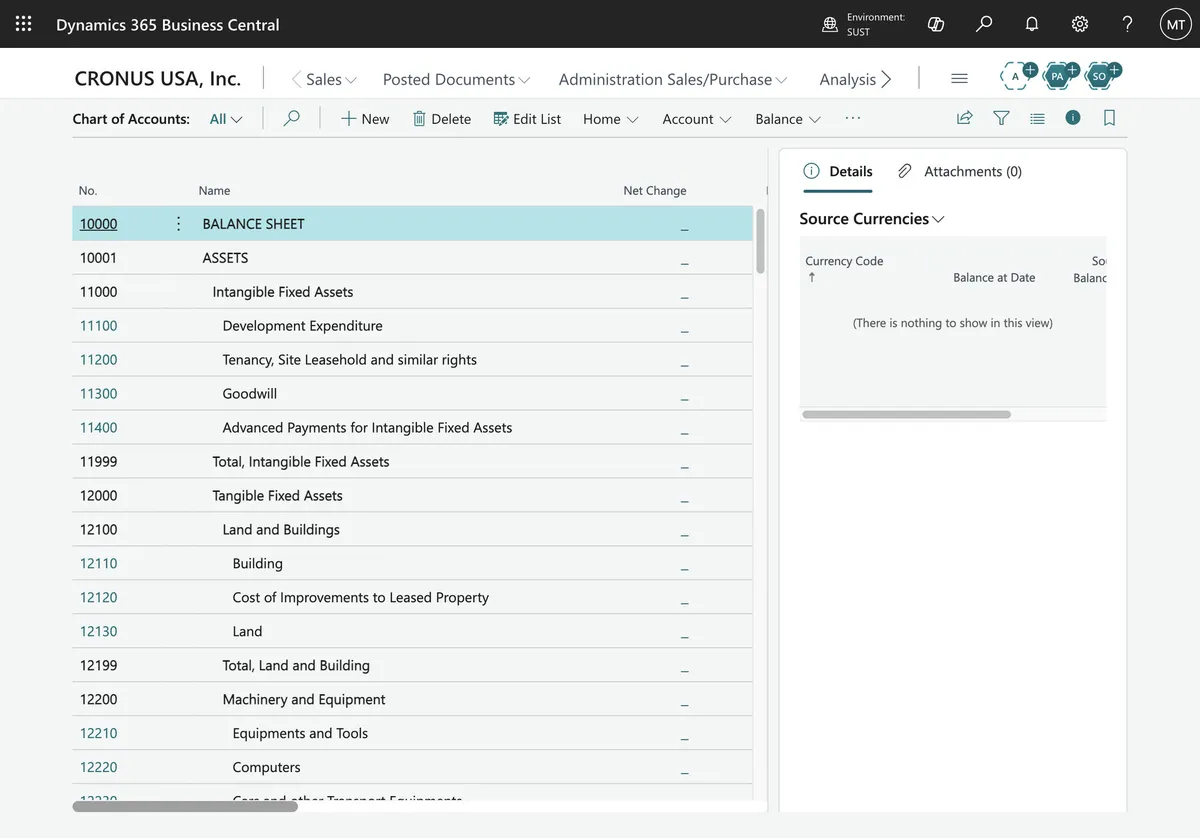This screenshot has width=1200, height=838.
Task: Open the Balance action menu
Action: (x=788, y=119)
